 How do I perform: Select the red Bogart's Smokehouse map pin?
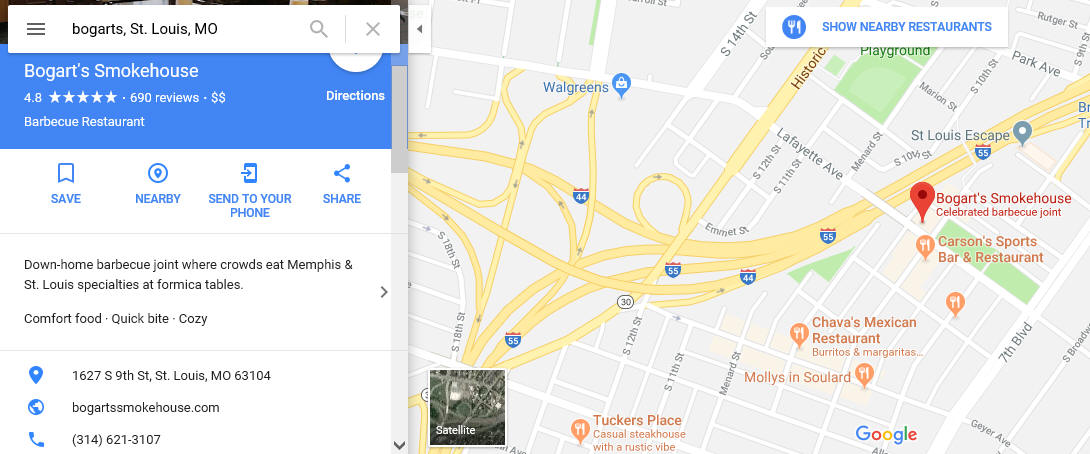(922, 202)
